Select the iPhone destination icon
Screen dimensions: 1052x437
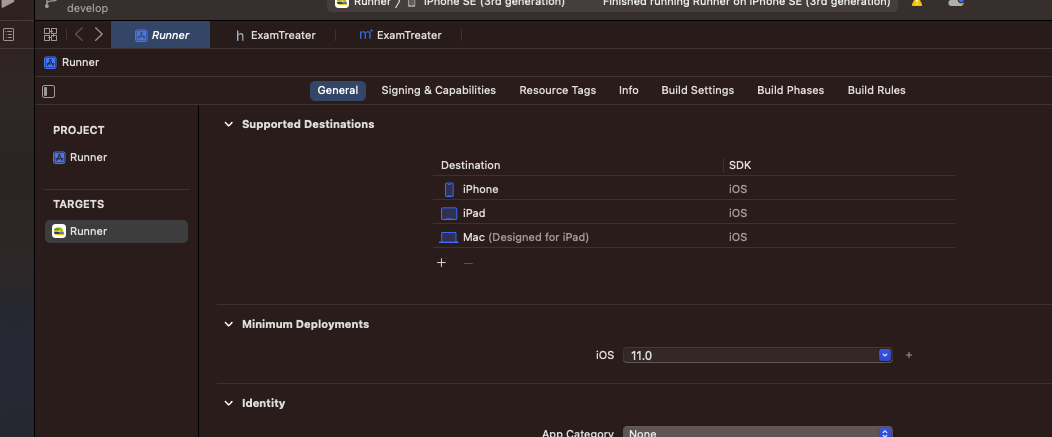click(x=450, y=189)
